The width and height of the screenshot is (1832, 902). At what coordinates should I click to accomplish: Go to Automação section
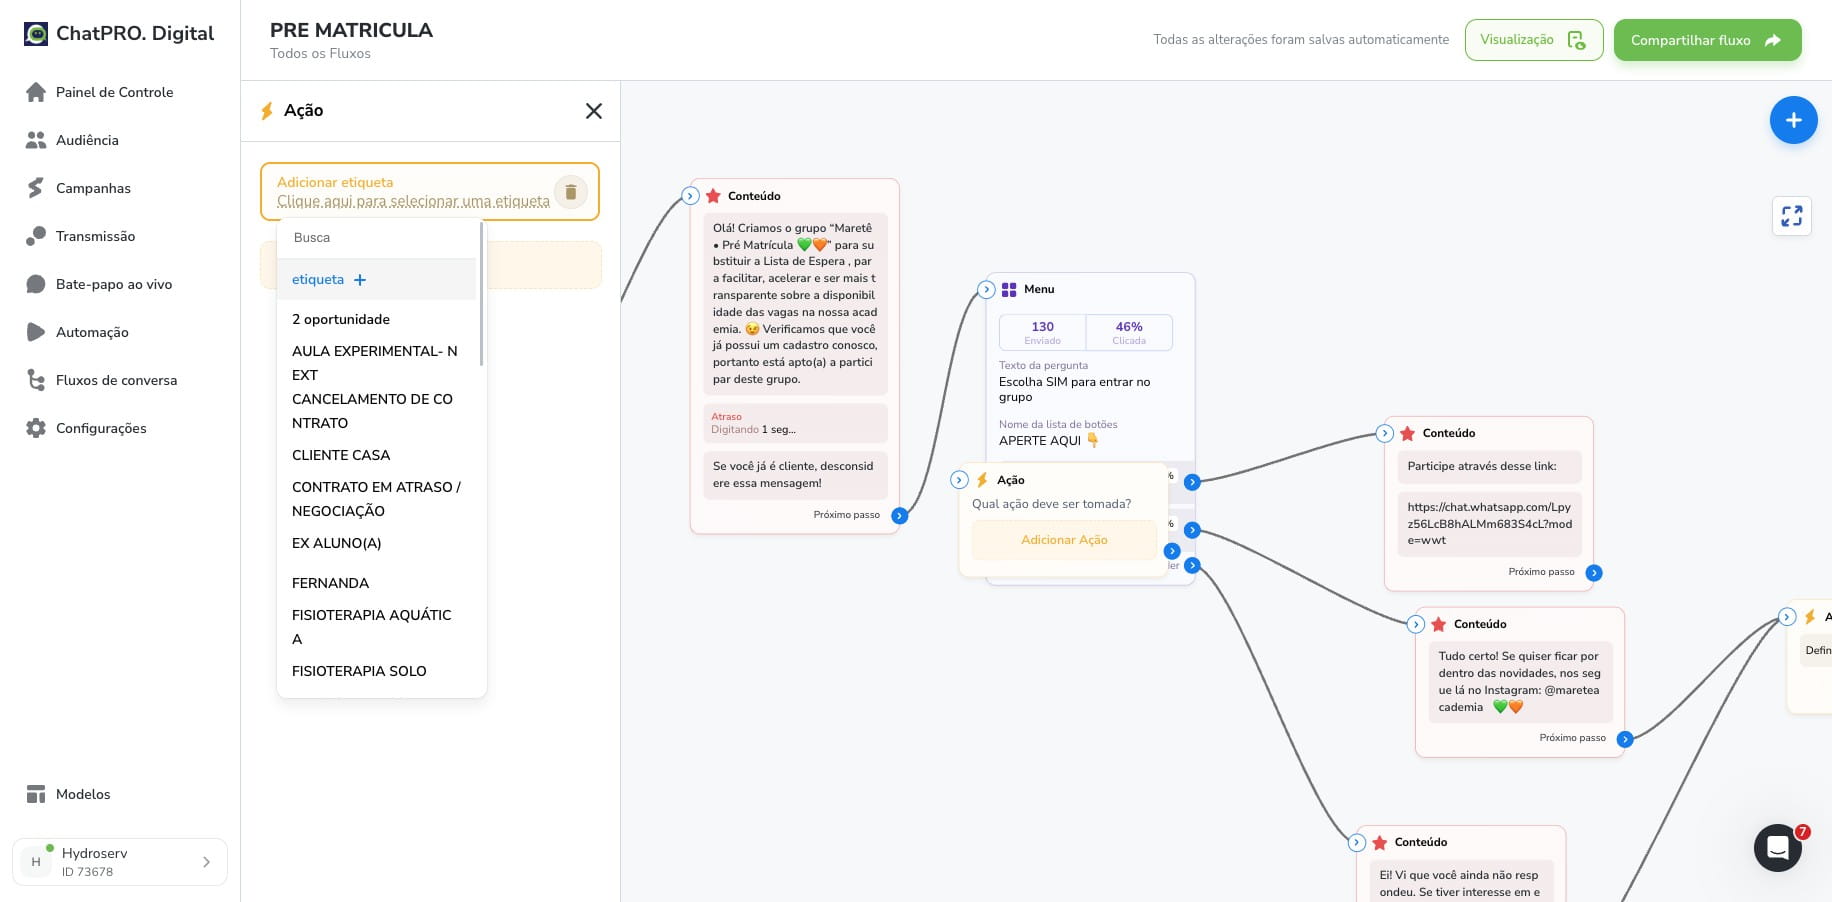point(92,332)
